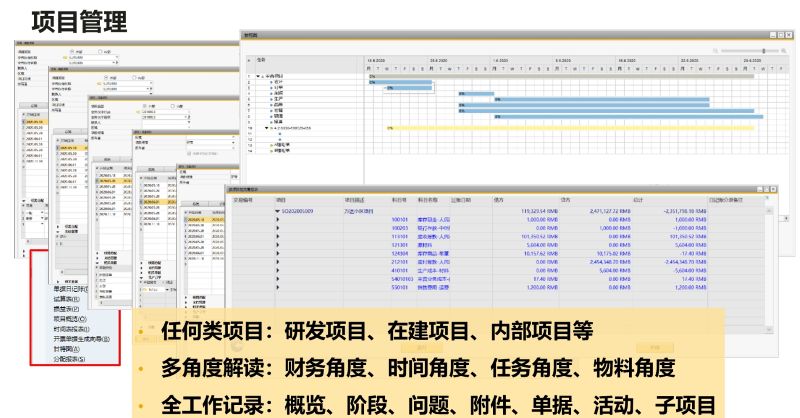Collapse the row 10 subproject in Gantt tree
Image resolution: width=800 pixels, height=418 pixels.
(266, 128)
